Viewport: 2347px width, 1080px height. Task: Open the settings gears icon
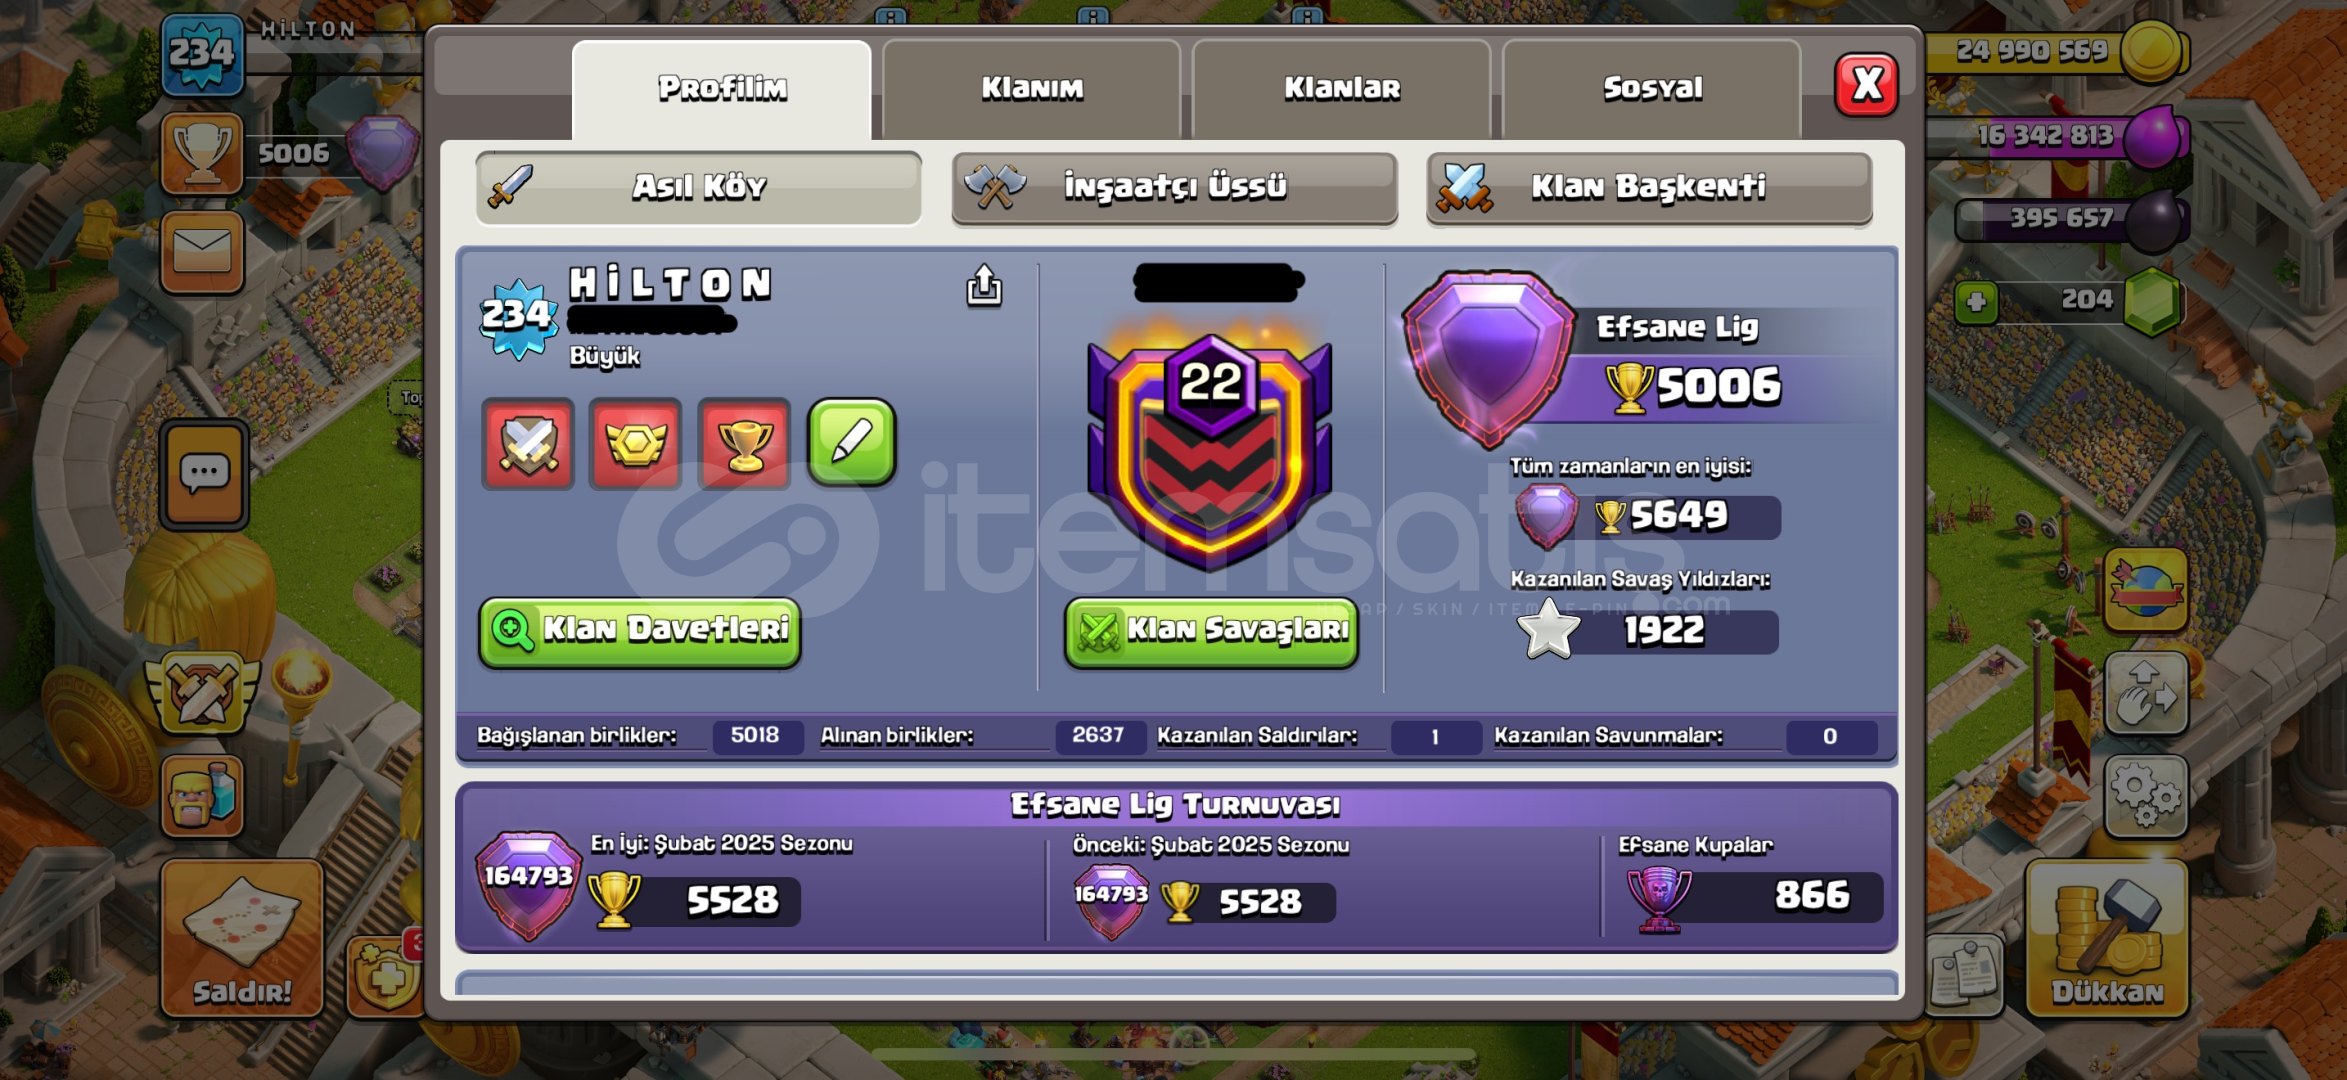tap(2146, 796)
